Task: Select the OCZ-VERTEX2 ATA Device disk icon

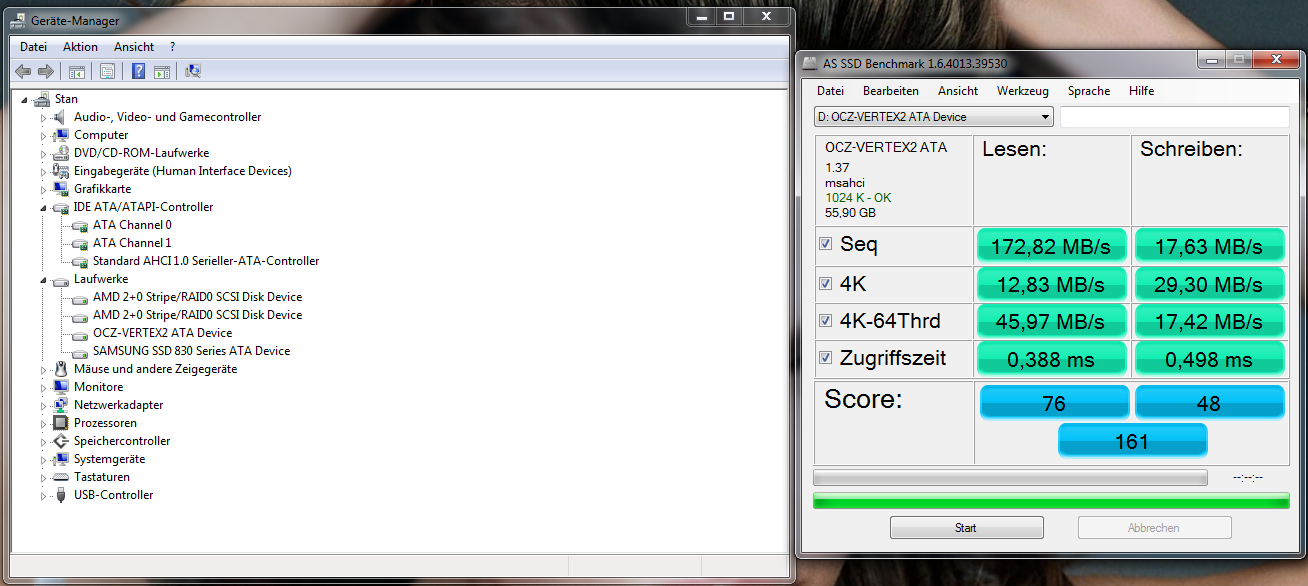Action: pos(80,333)
